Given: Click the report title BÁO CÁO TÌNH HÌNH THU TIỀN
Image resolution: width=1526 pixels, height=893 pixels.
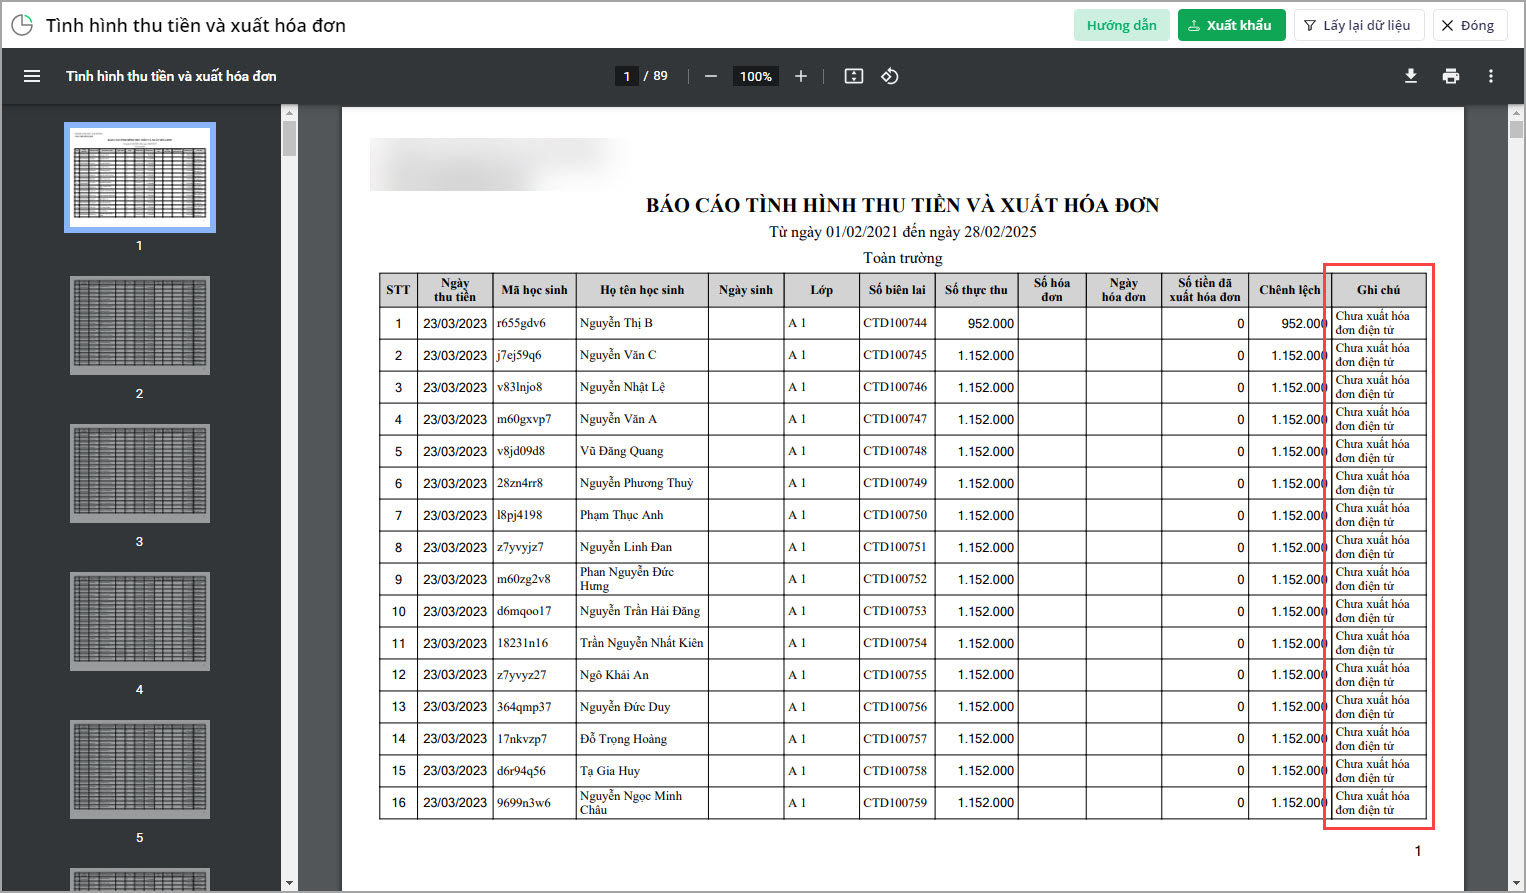Looking at the screenshot, I should click(902, 205).
